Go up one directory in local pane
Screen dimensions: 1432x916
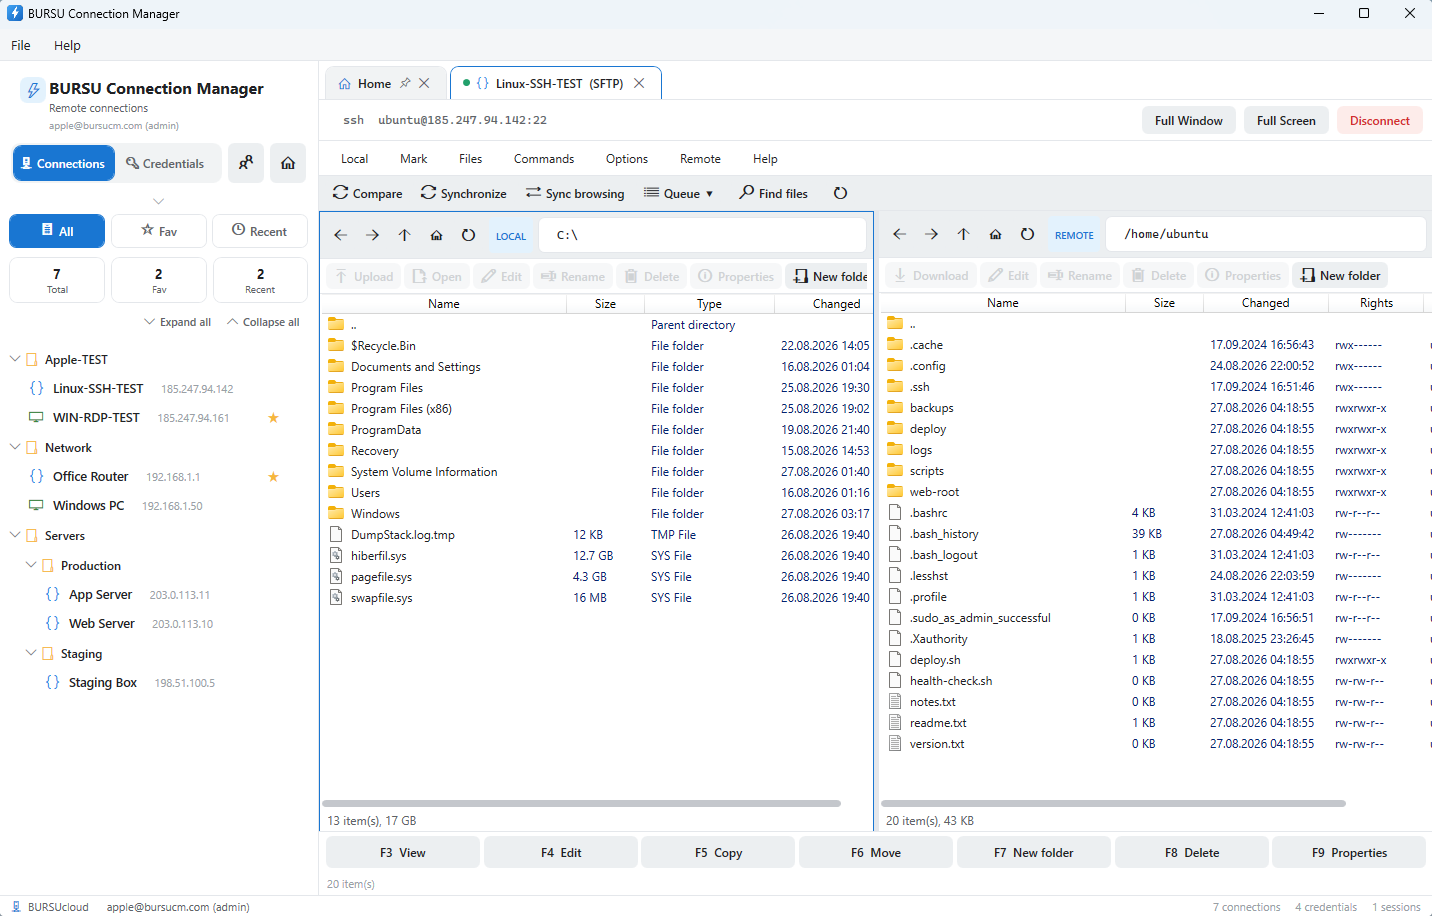[x=405, y=235]
